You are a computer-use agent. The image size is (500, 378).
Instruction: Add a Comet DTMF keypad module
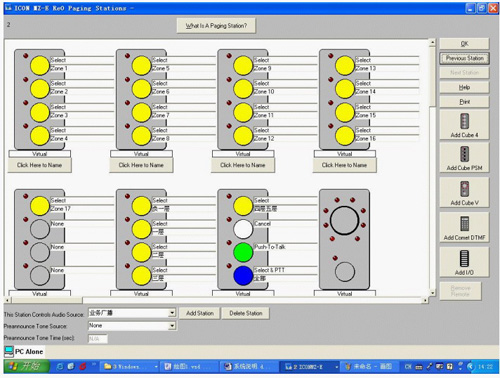click(x=464, y=227)
